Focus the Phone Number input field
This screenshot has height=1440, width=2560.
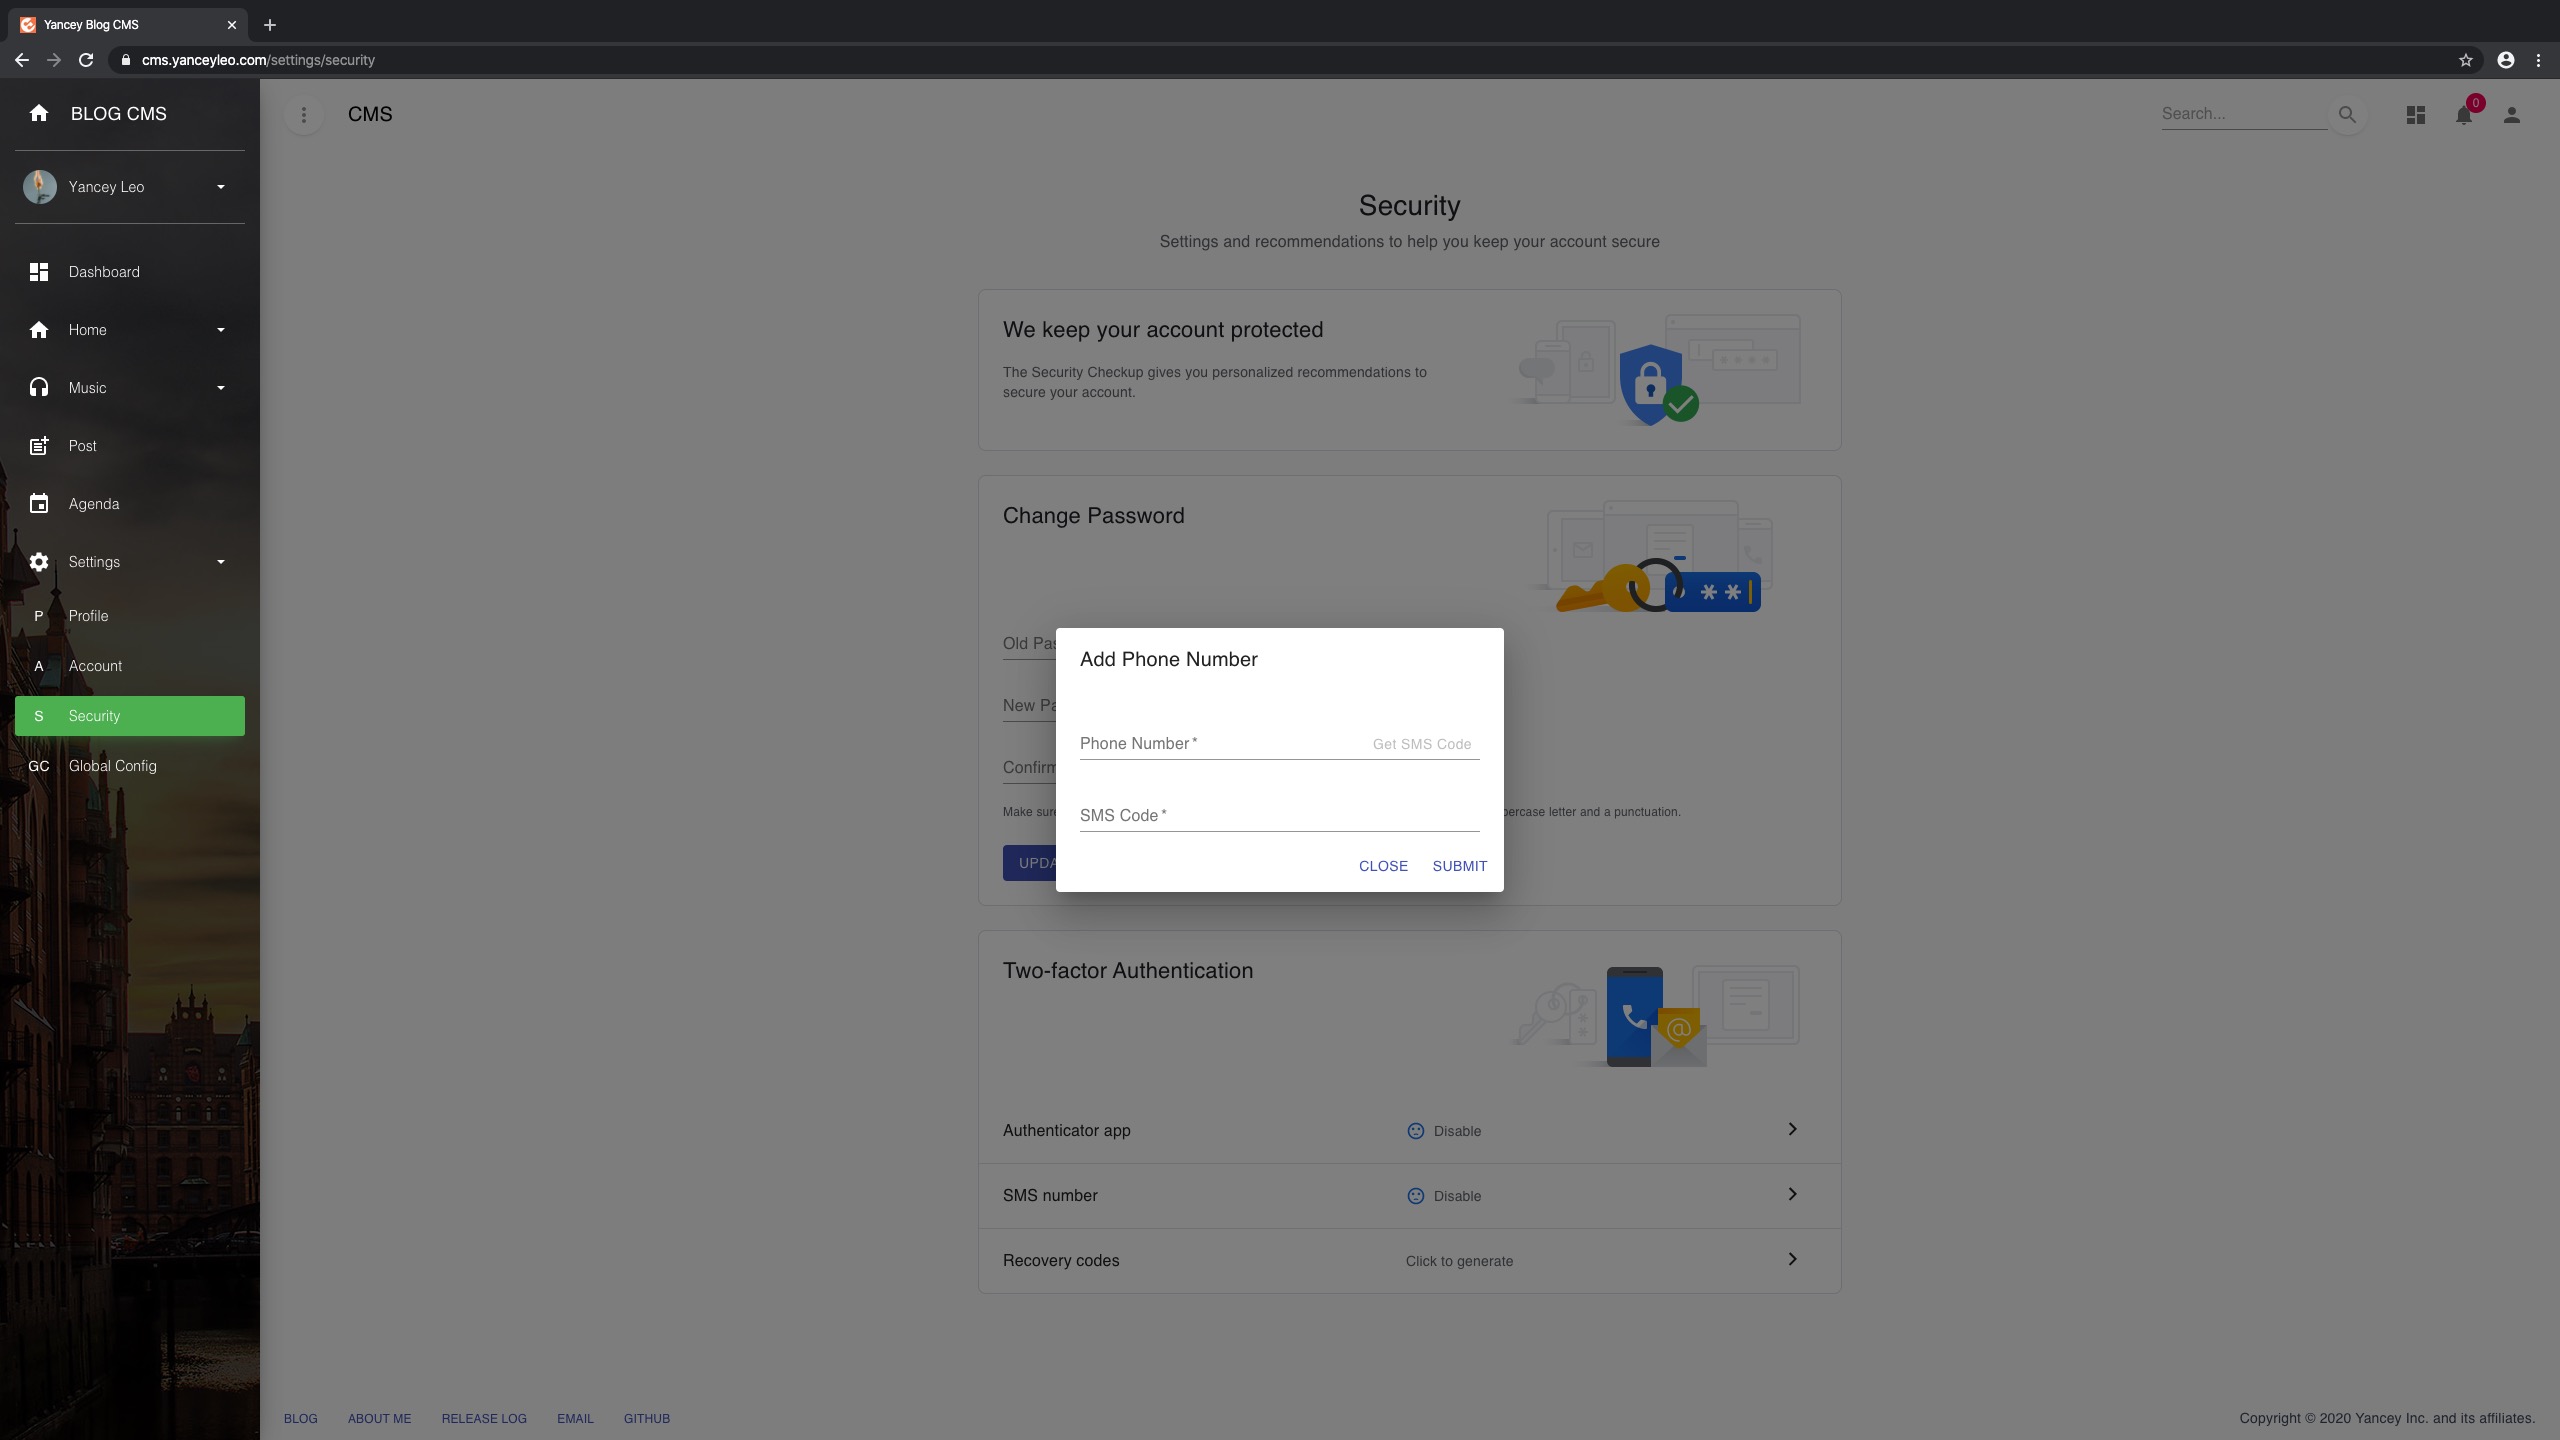pyautogui.click(x=1220, y=744)
